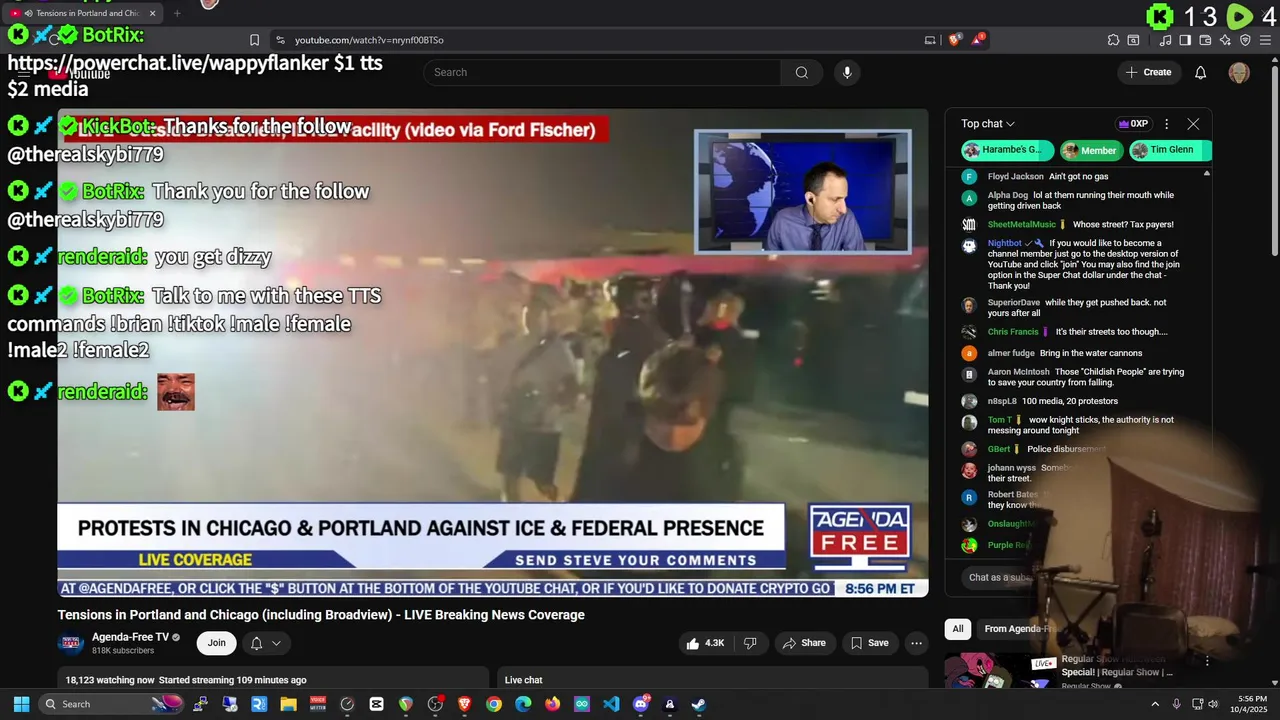Click the YouTube search magnifier button
This screenshot has height=720, width=1280.
(x=801, y=72)
